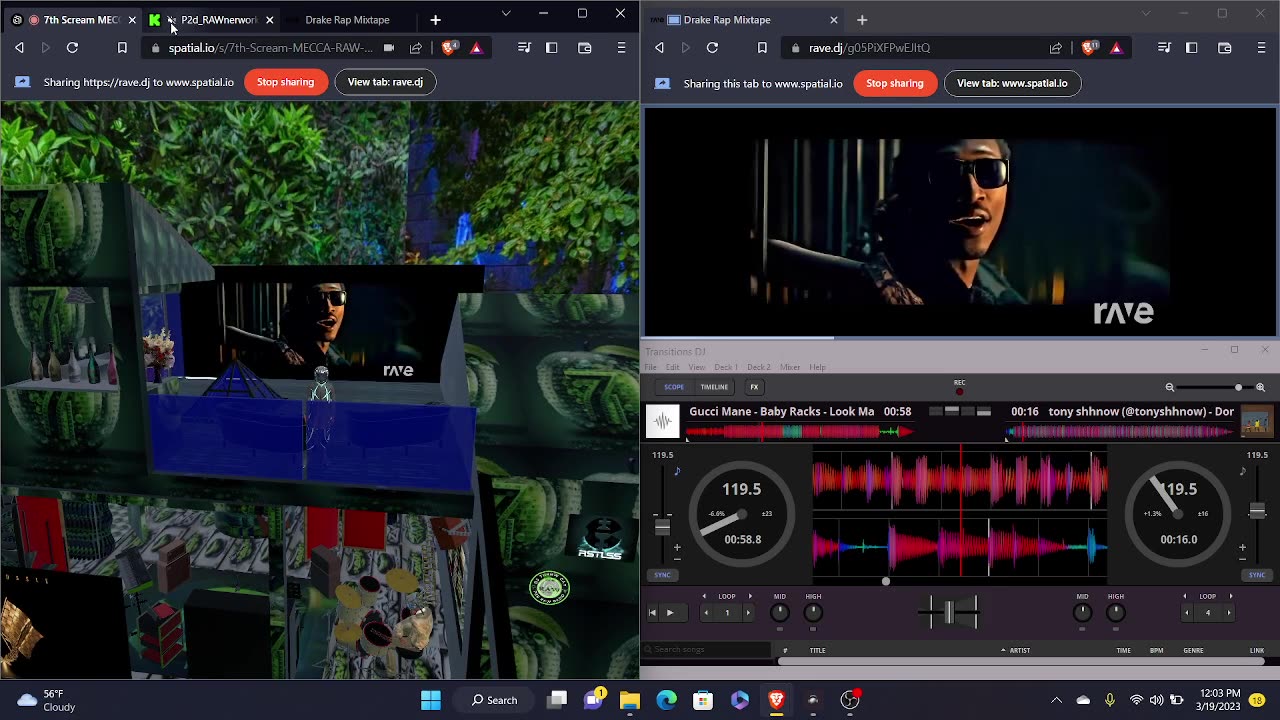Play the left deck in Transitions DJ

click(670, 612)
